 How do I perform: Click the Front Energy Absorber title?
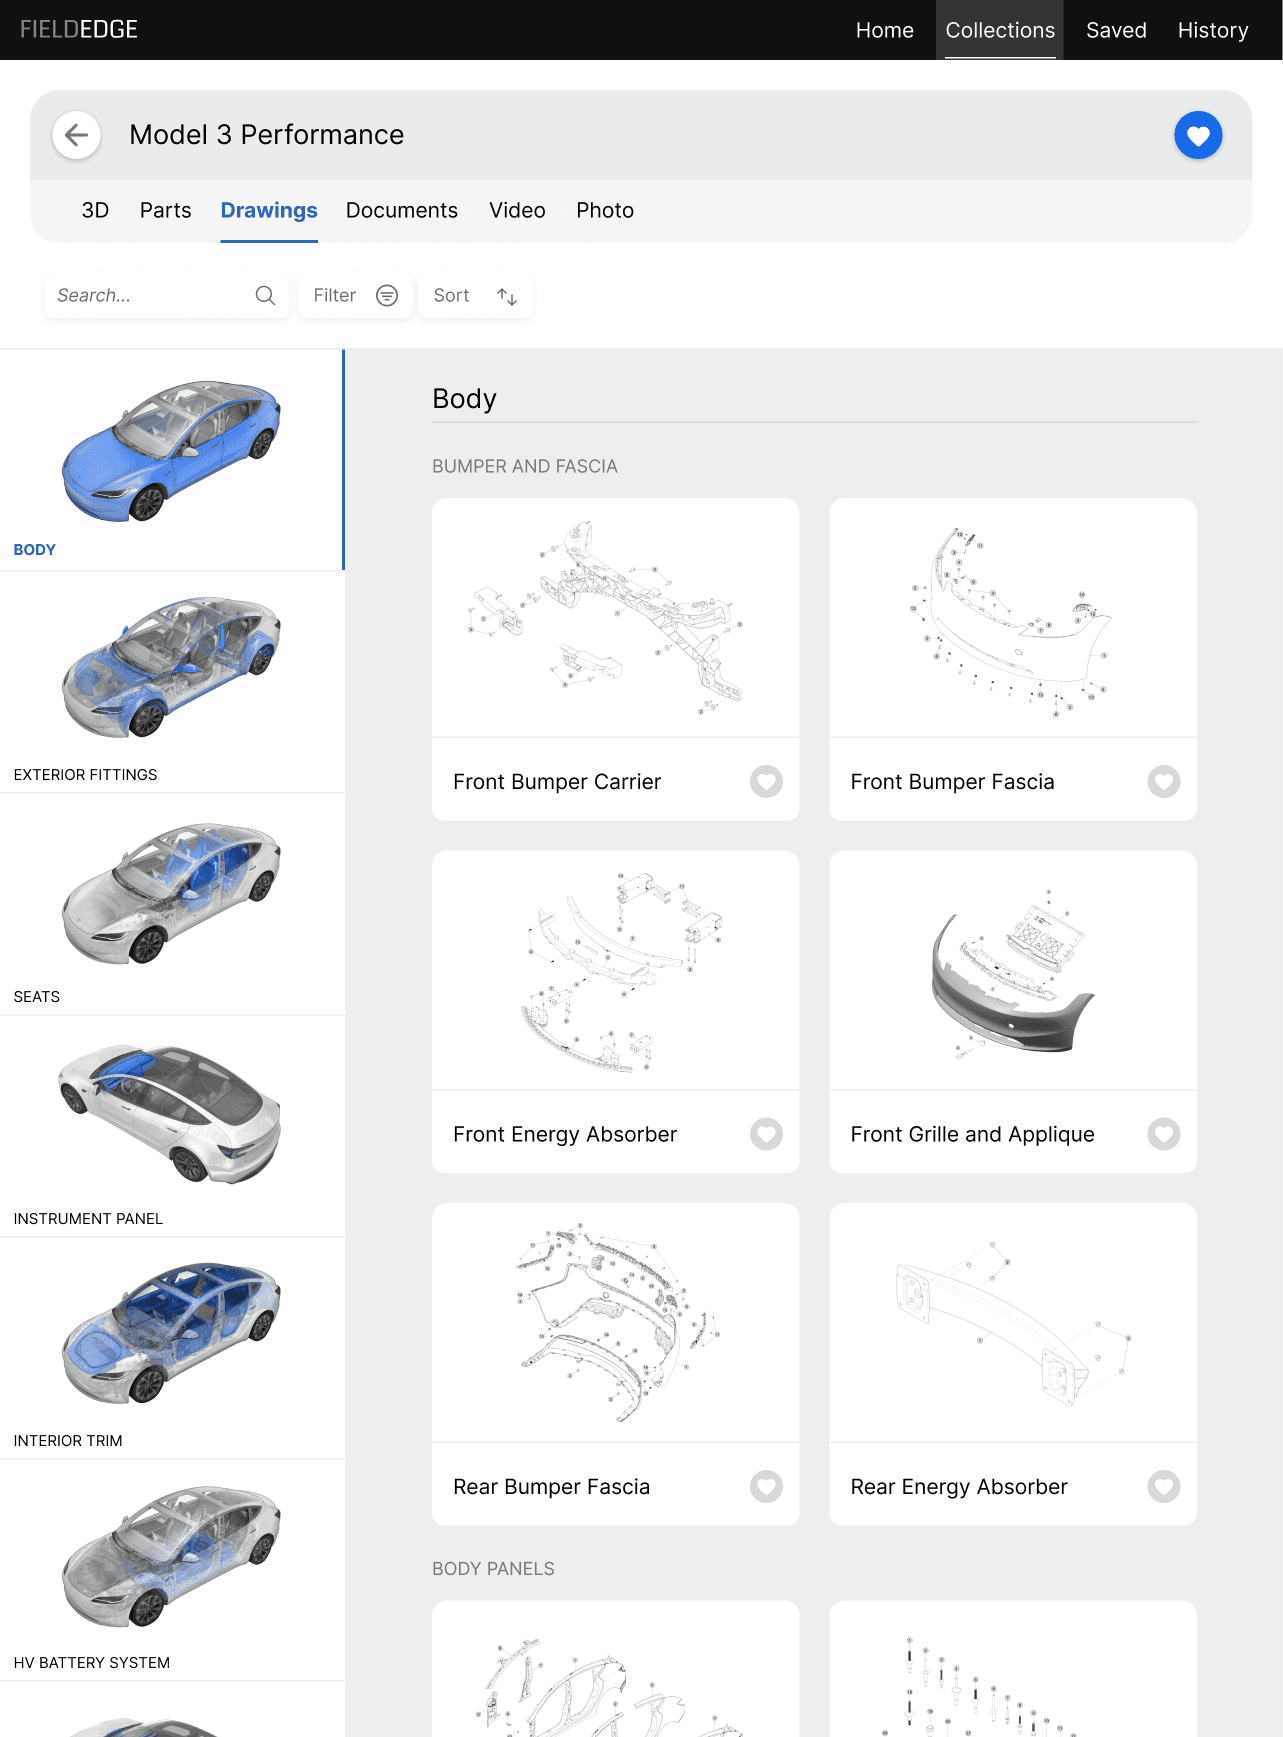(565, 1134)
